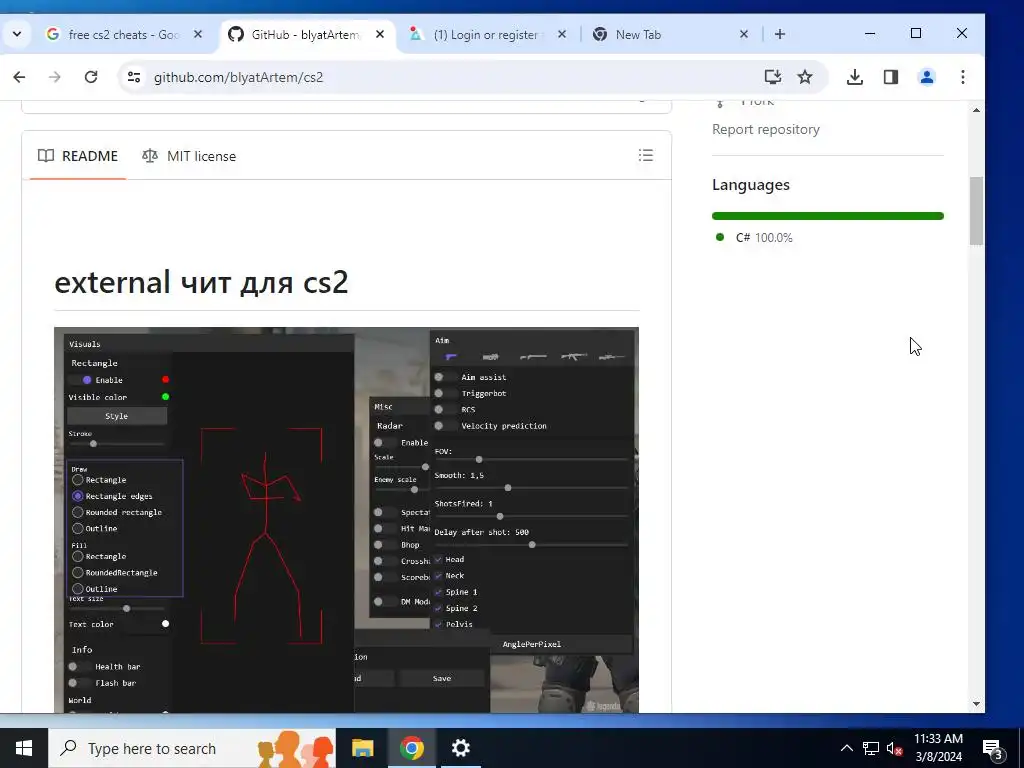
Task: Open a new browser tab with plus
Action: click(780, 34)
